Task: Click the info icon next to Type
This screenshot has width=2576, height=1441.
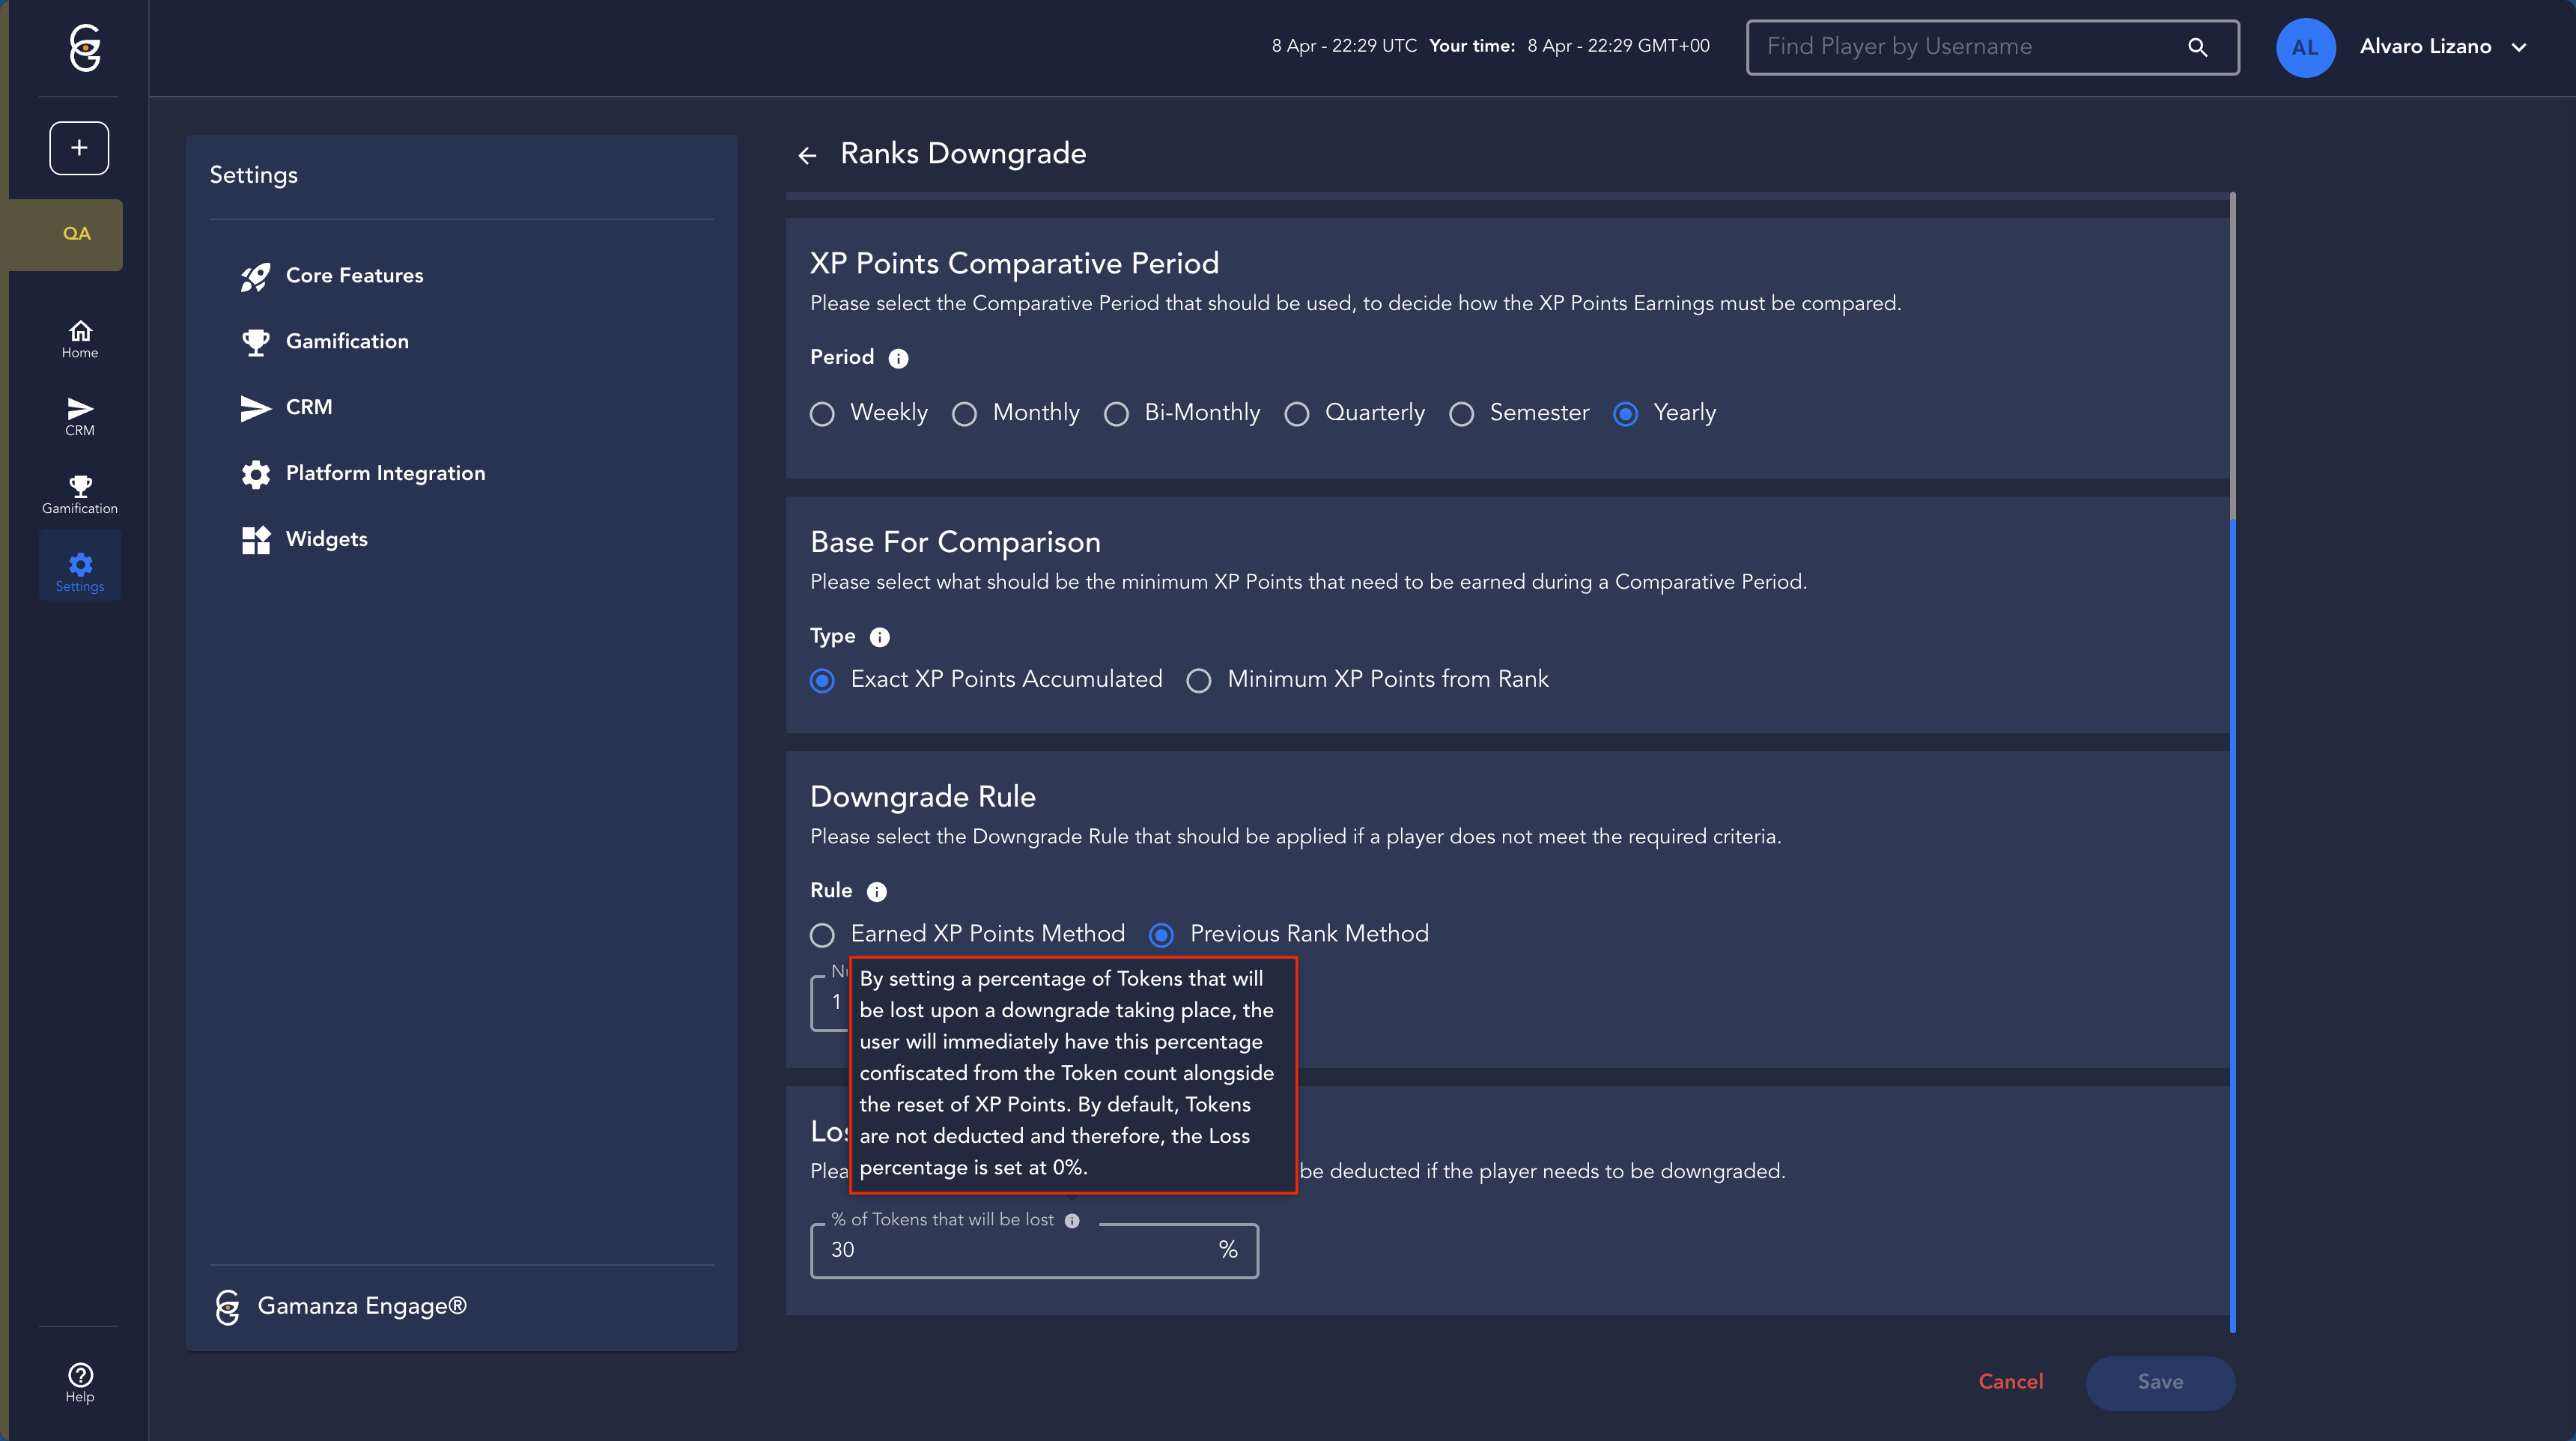Action: point(879,638)
